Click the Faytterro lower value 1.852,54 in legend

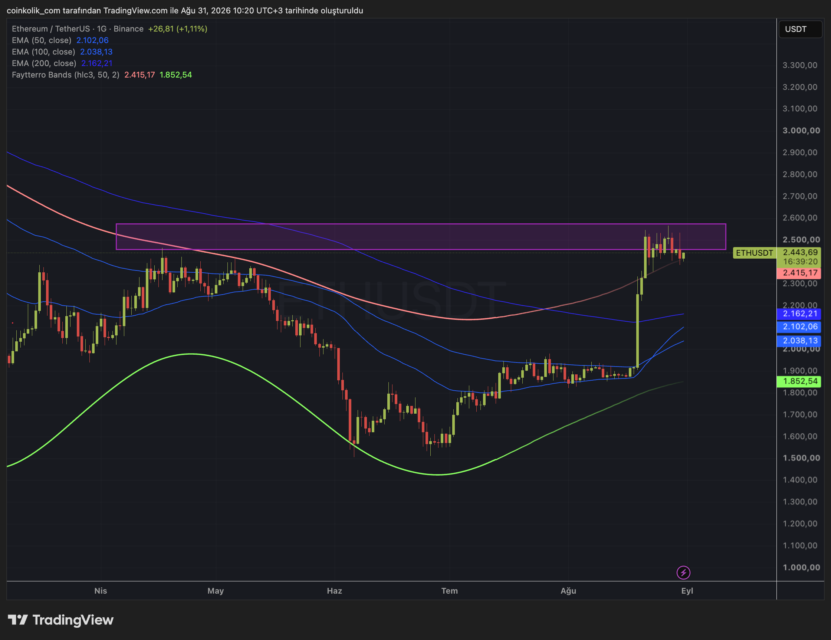coord(175,75)
